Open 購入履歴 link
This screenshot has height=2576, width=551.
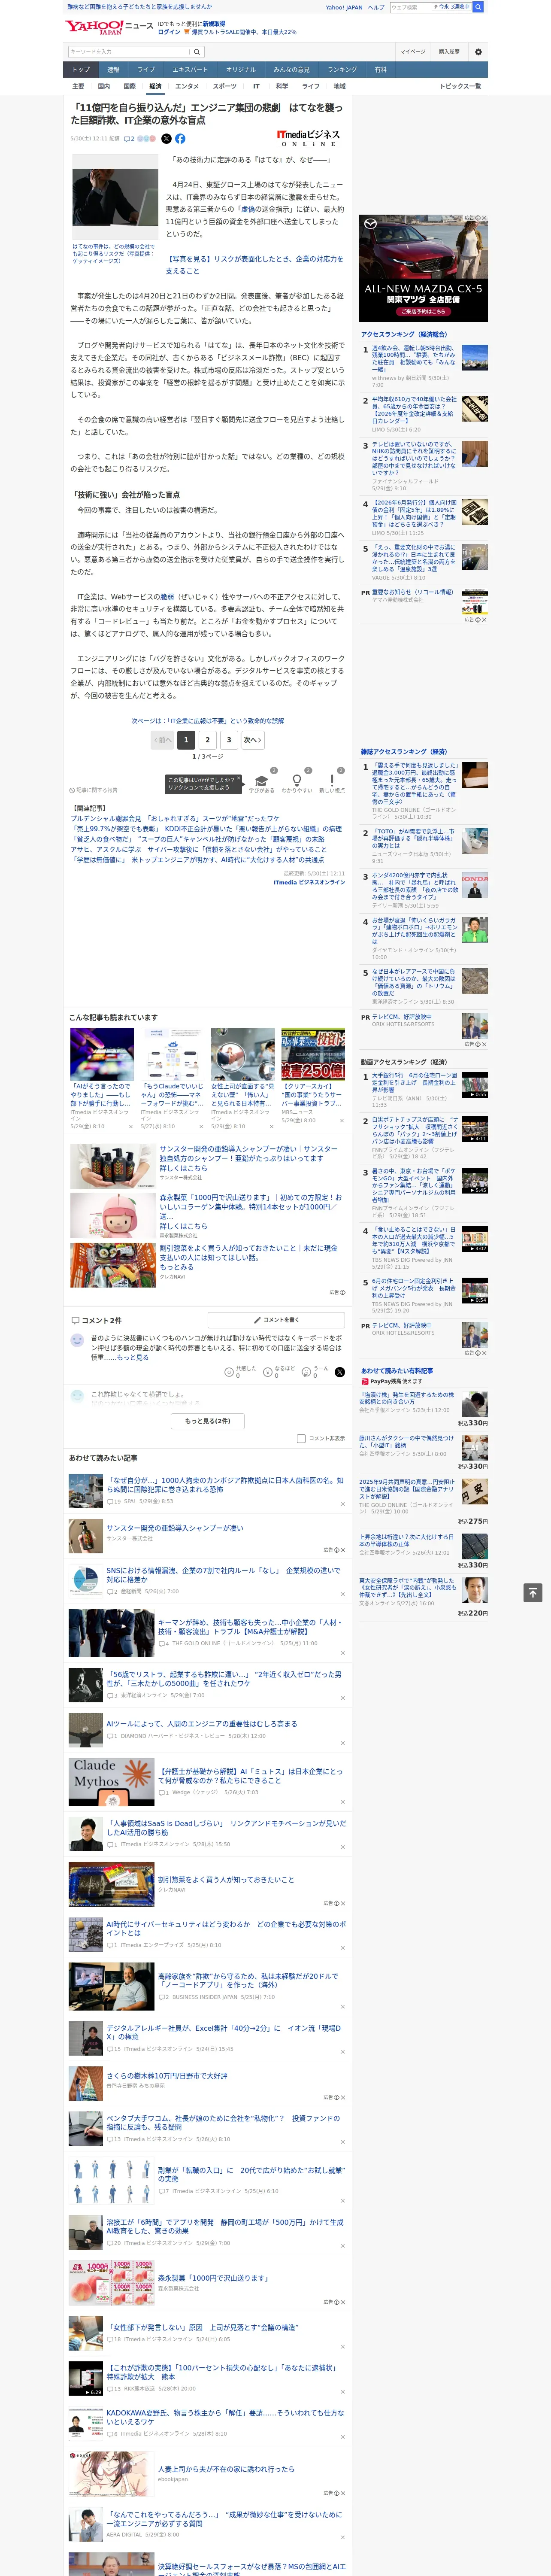(x=449, y=52)
